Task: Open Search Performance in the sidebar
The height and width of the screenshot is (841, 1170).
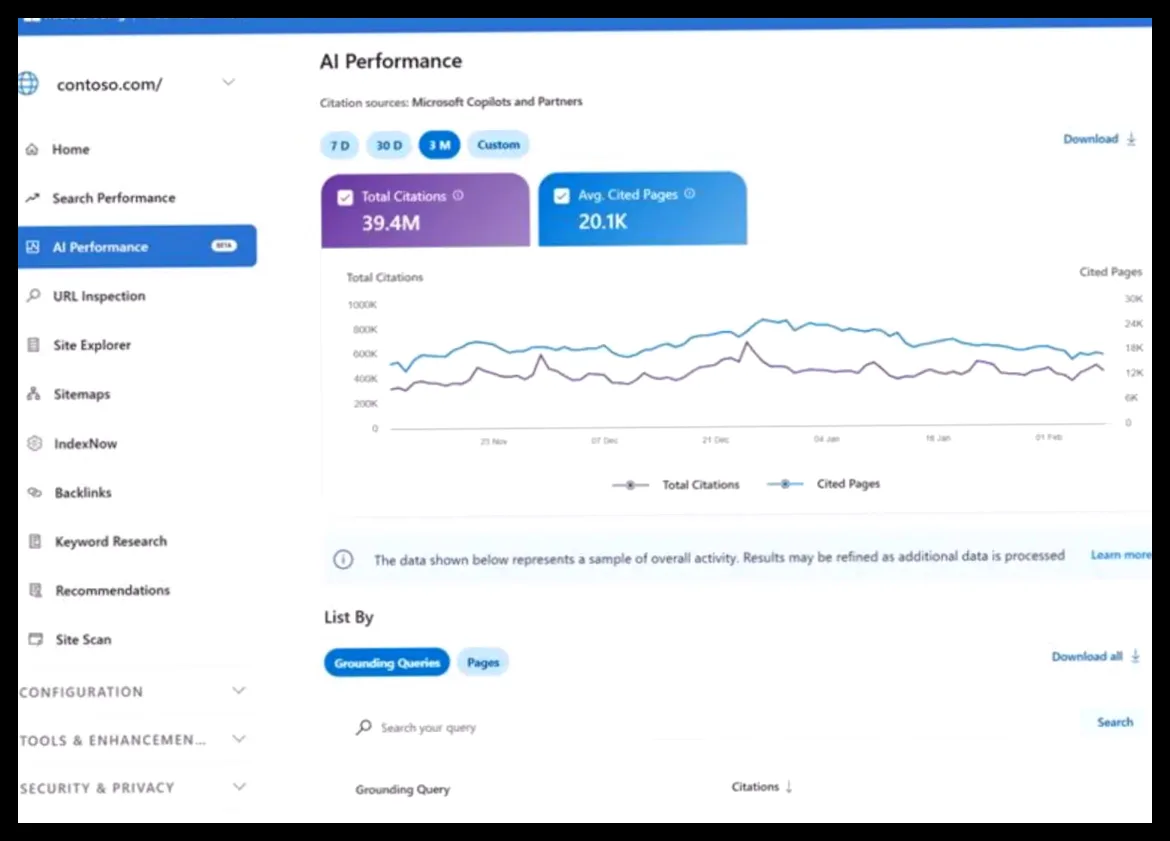Action: pyautogui.click(x=113, y=198)
